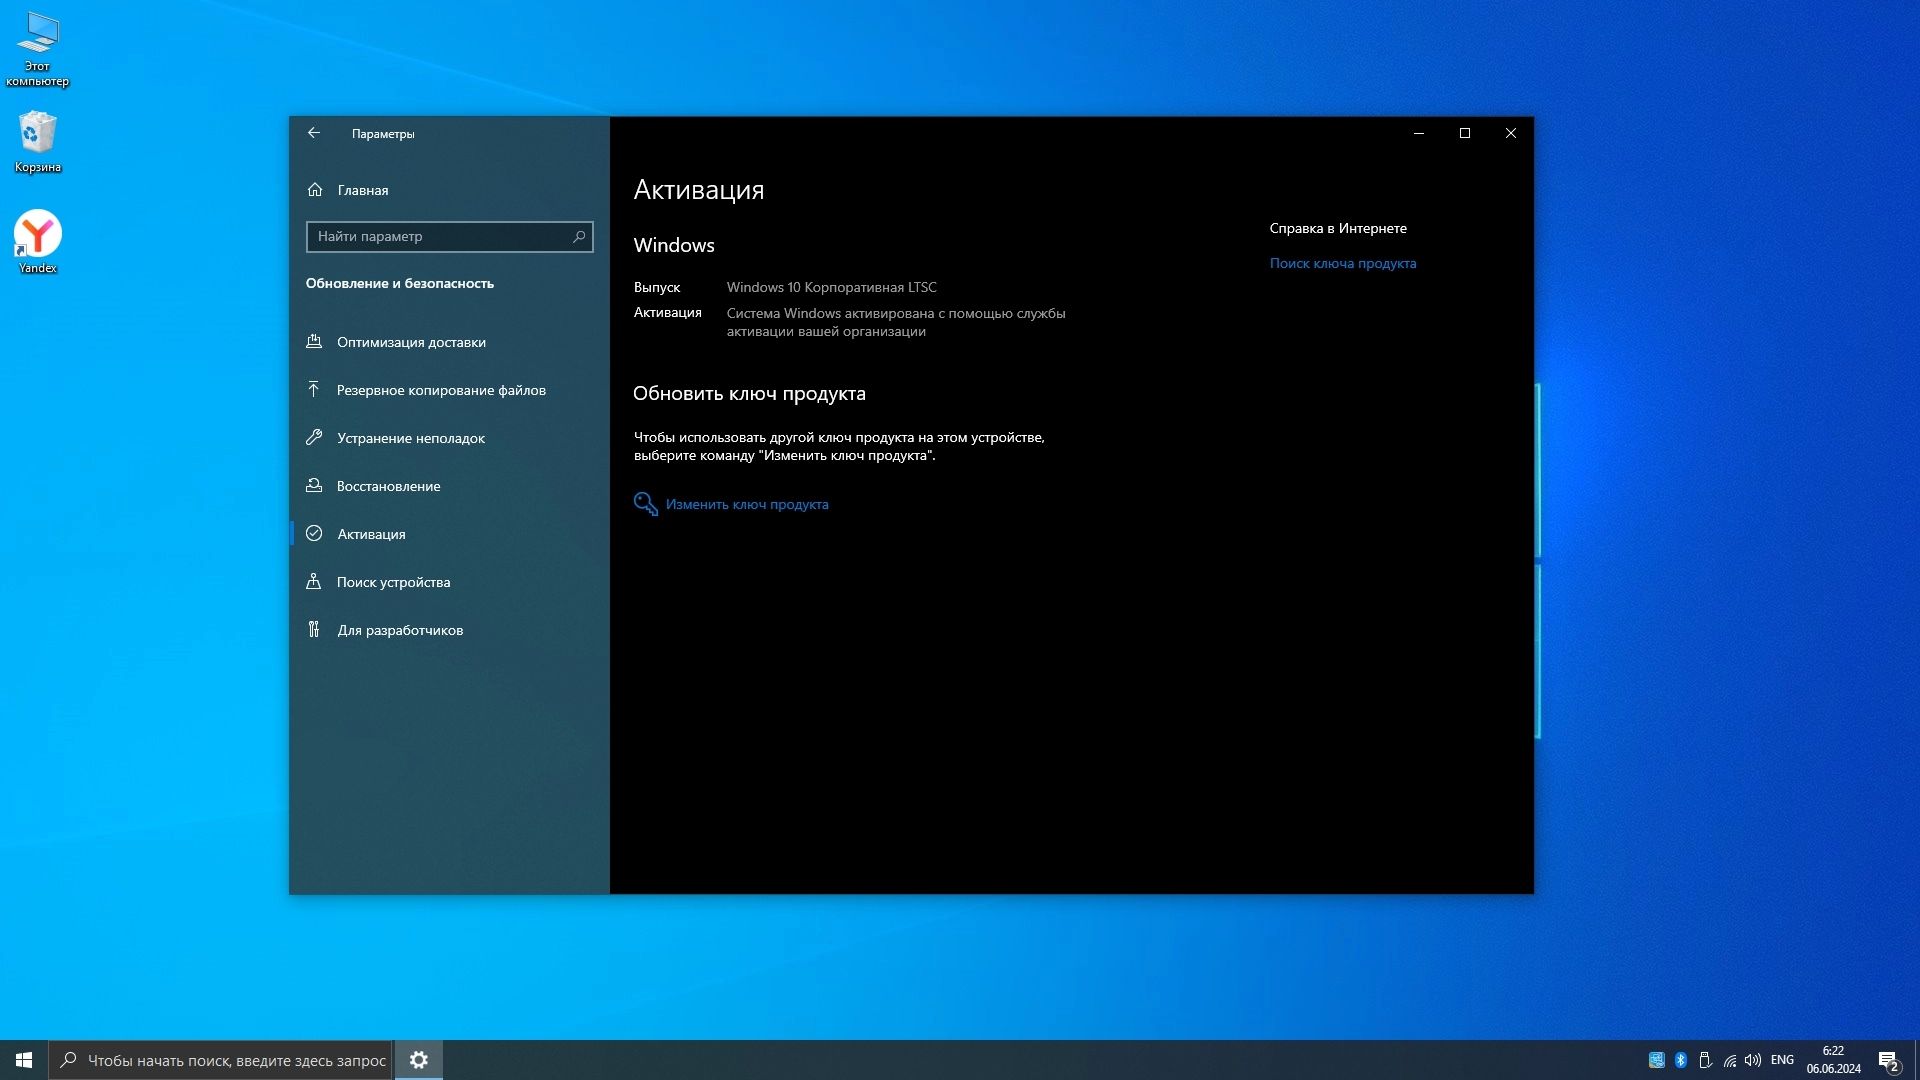Click Изменить ключ продукта link
Image resolution: width=1920 pixels, height=1080 pixels.
point(746,505)
